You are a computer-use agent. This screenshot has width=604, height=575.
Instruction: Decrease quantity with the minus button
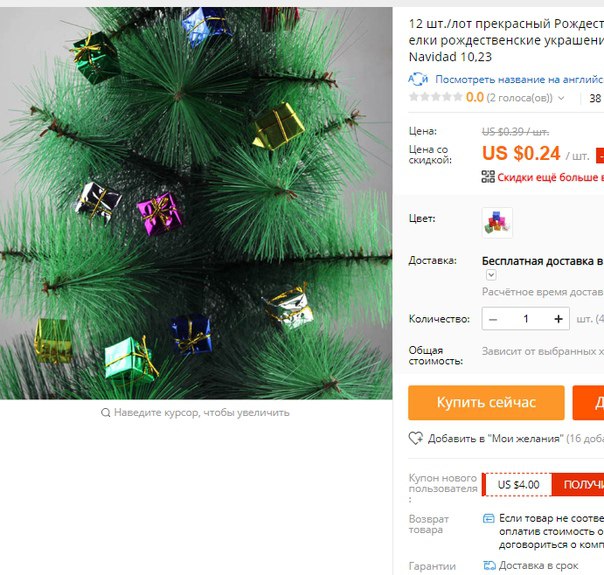(x=493, y=319)
